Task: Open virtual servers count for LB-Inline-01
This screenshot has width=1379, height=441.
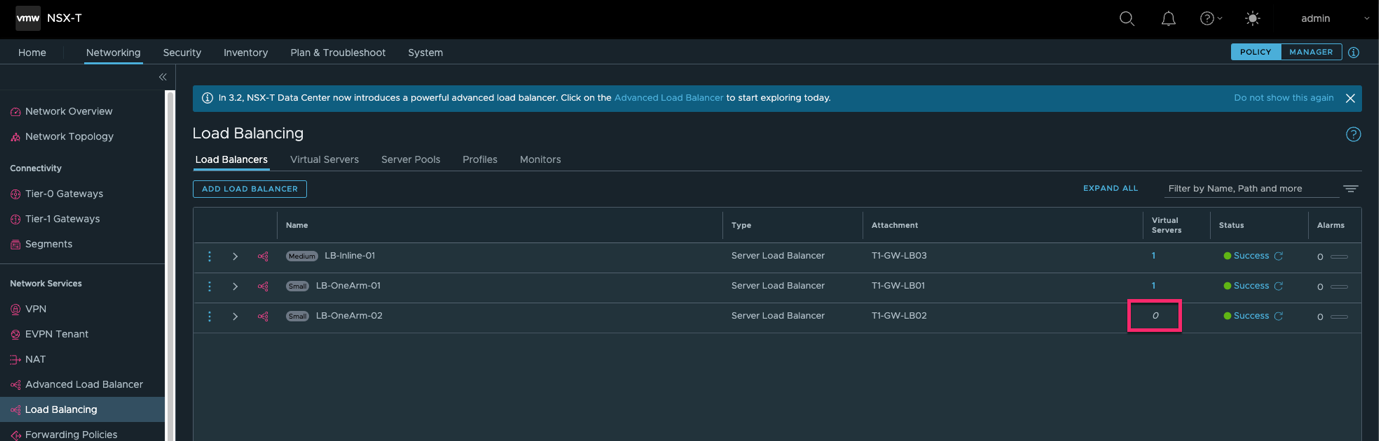Action: pyautogui.click(x=1153, y=256)
